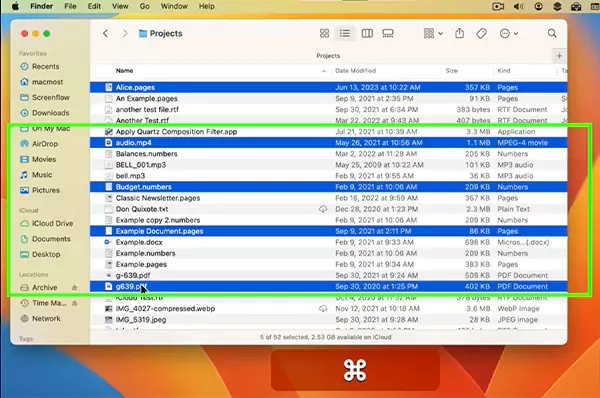The width and height of the screenshot is (600, 398).
Task: Open the Finder menu
Action: click(41, 7)
